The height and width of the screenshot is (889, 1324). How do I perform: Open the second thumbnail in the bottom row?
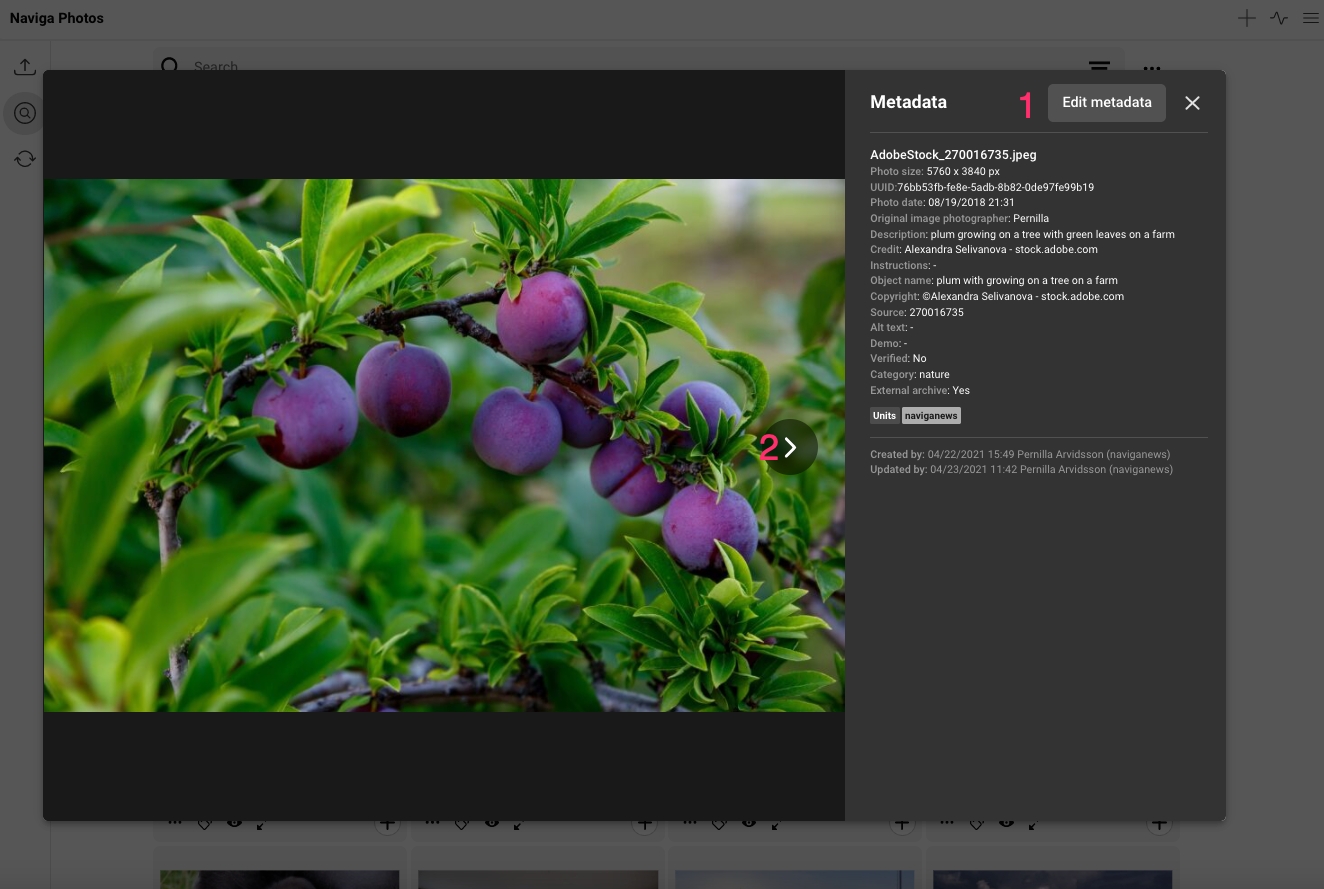pyautogui.click(x=538, y=878)
